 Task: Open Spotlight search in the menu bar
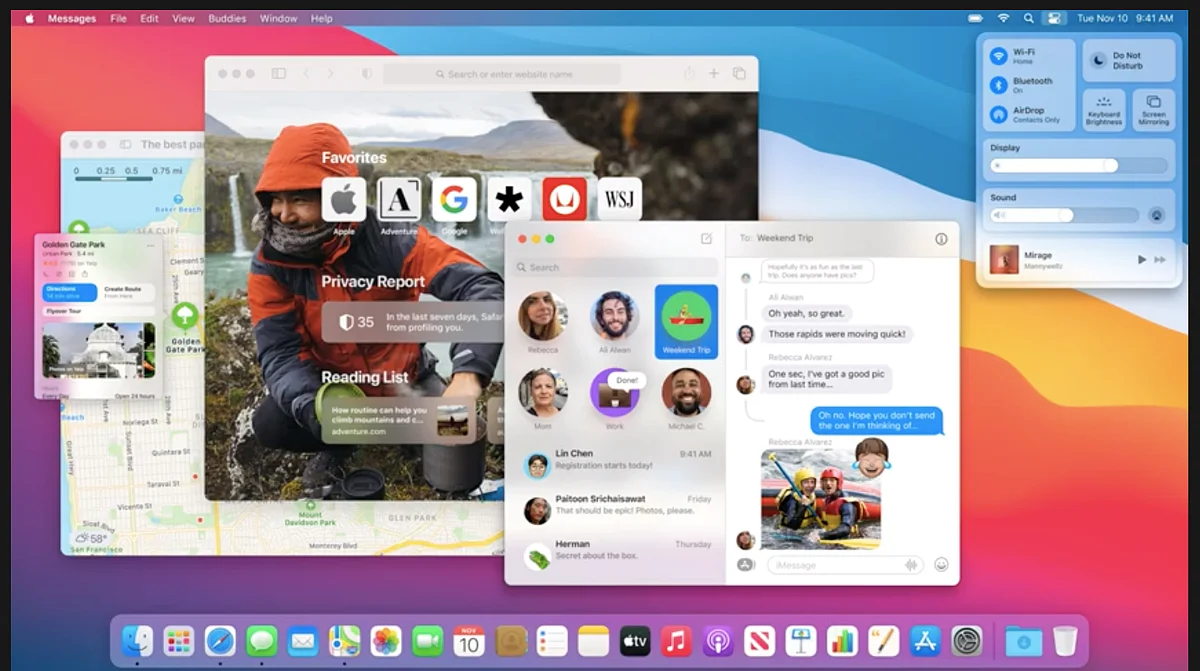1028,18
